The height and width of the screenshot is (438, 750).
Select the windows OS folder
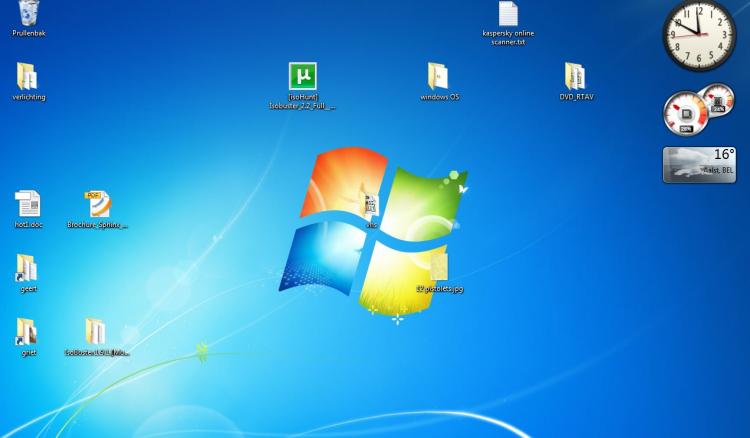438,77
